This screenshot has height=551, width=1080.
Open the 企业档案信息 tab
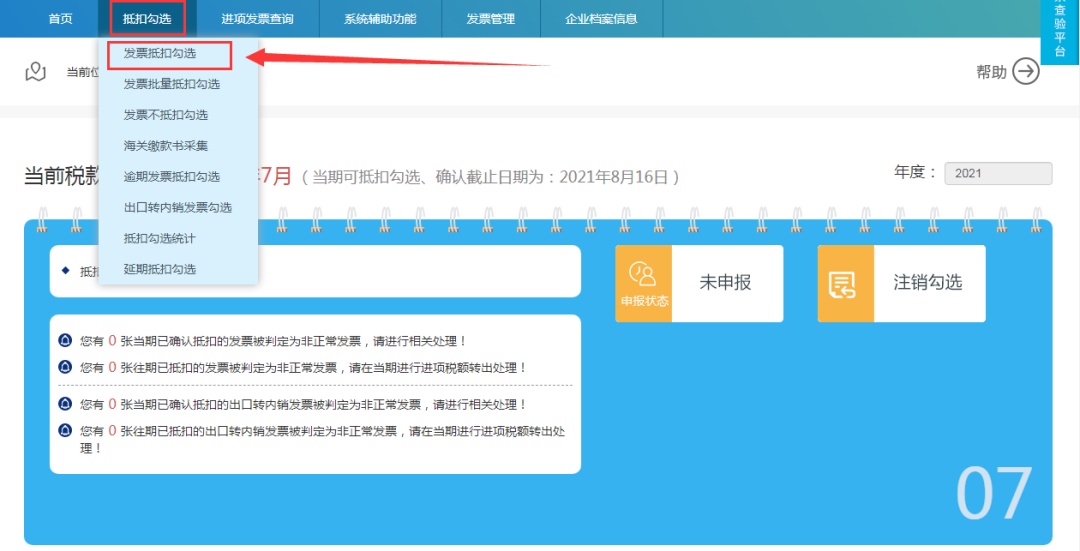click(601, 19)
